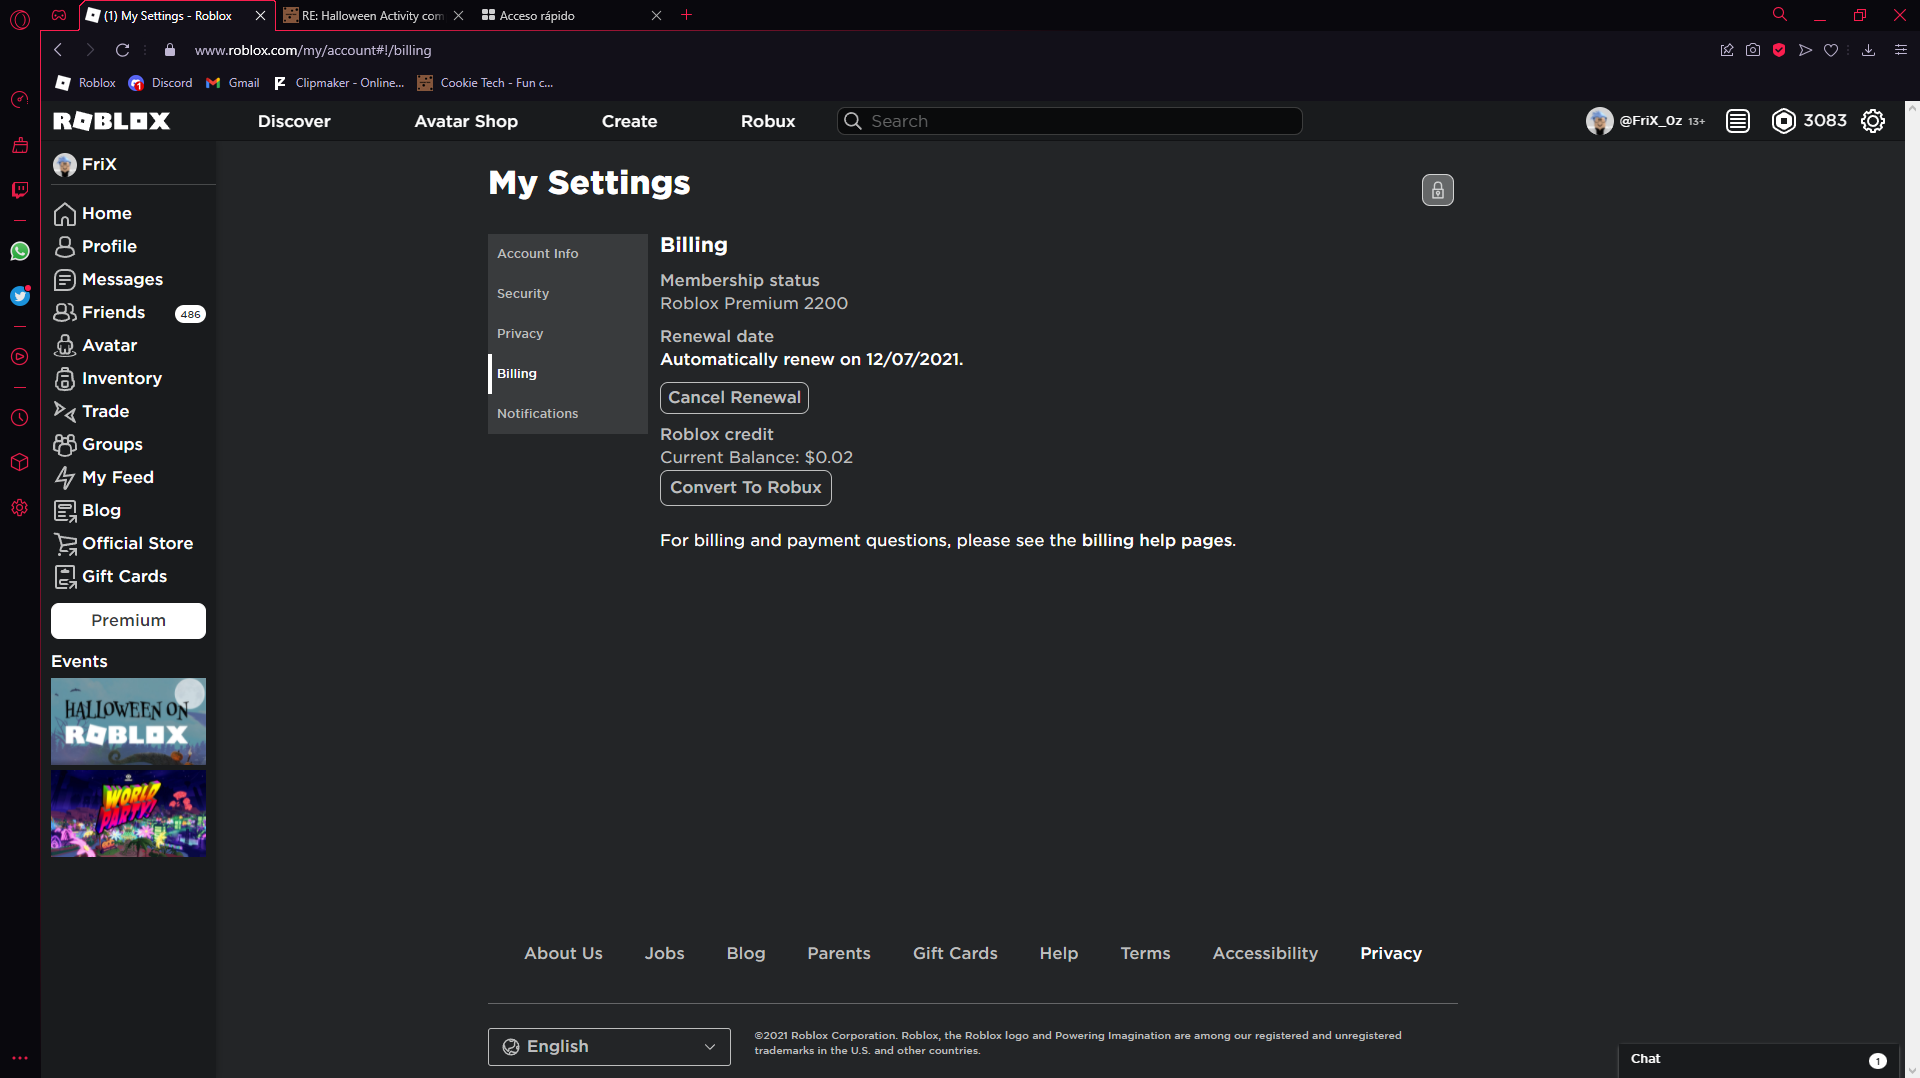Open Roblox settings gear icon

pos(1873,121)
